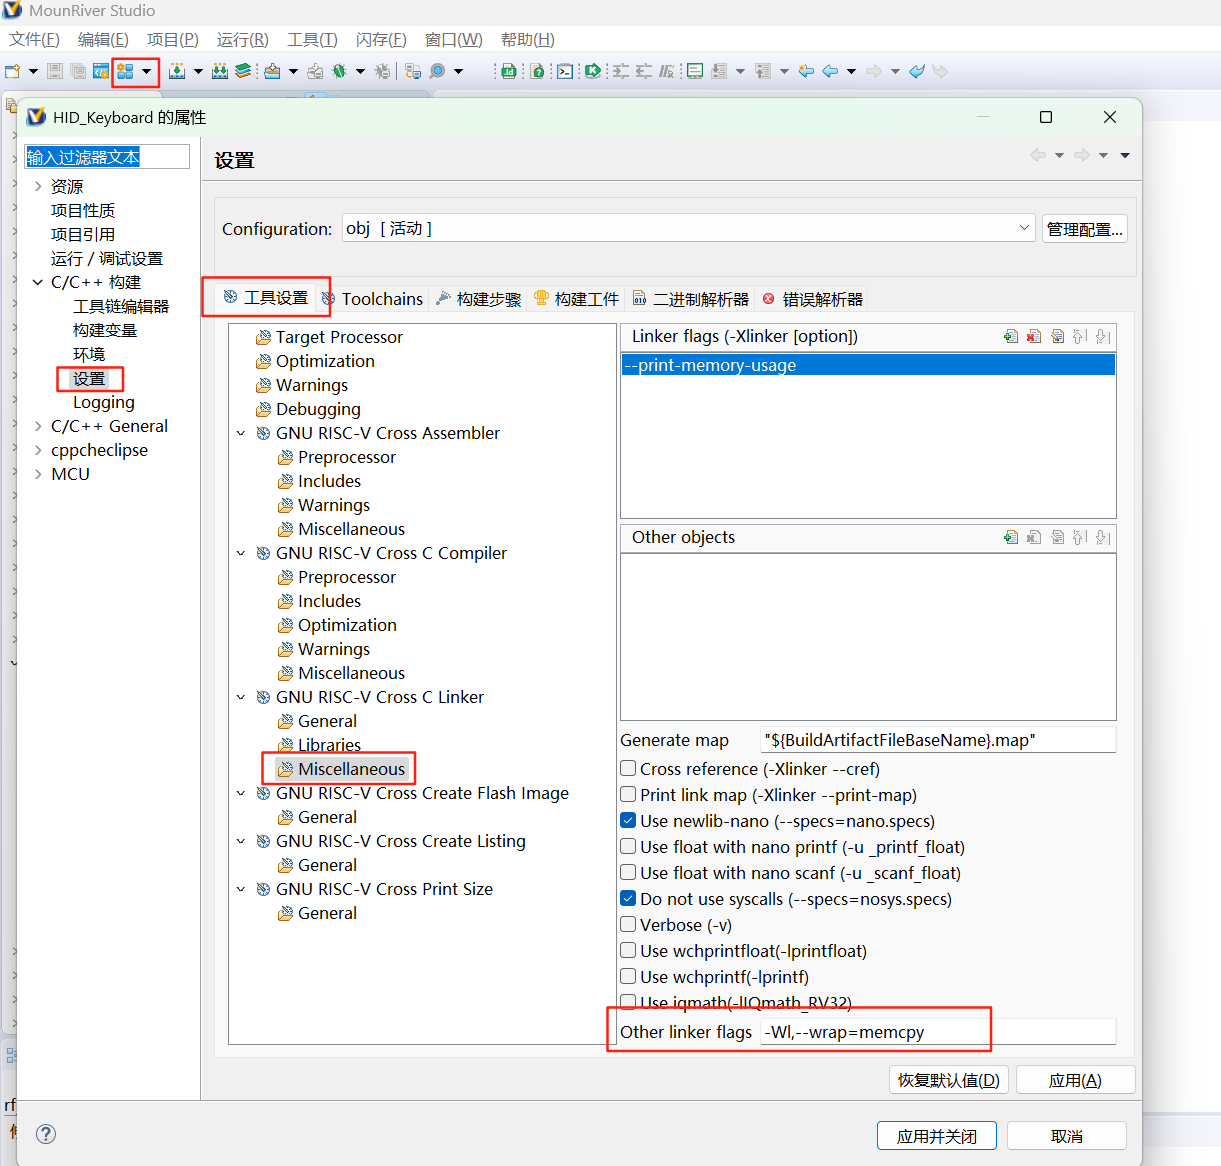Move Linker flags entry down

click(x=1103, y=336)
